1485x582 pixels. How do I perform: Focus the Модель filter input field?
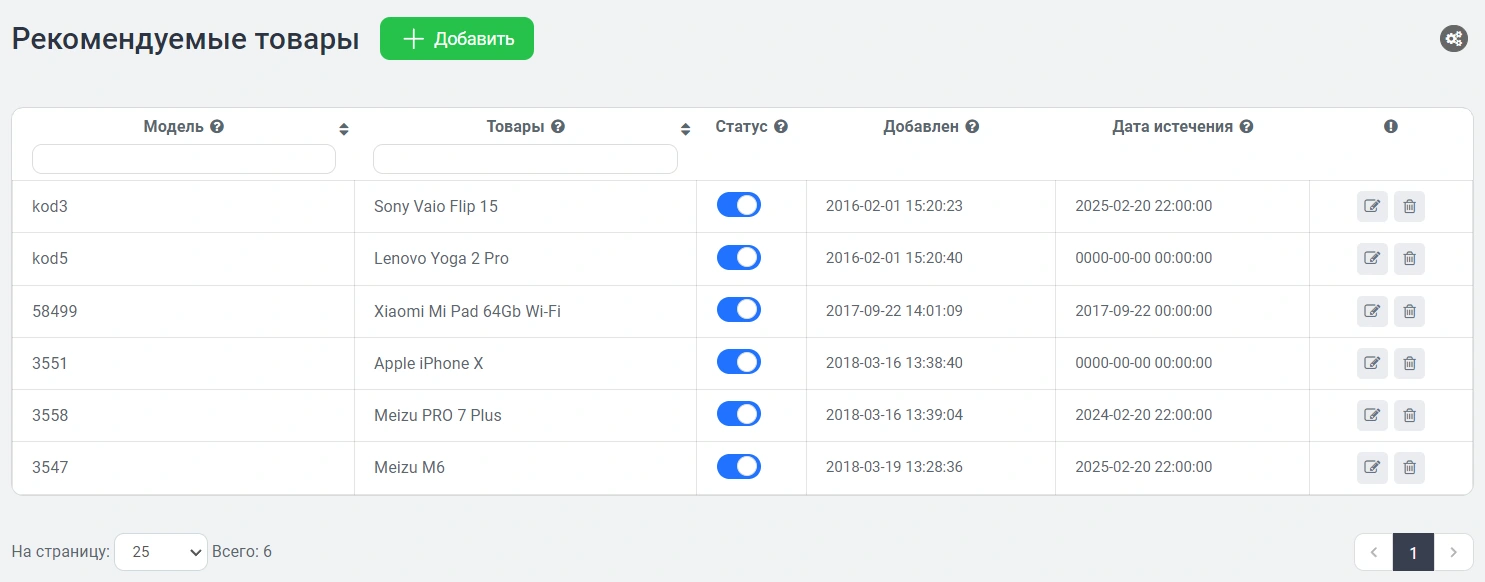tap(184, 159)
